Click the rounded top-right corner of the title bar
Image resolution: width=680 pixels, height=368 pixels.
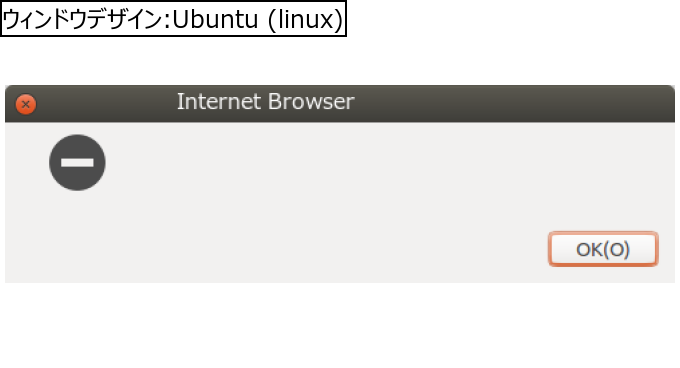pos(671,88)
